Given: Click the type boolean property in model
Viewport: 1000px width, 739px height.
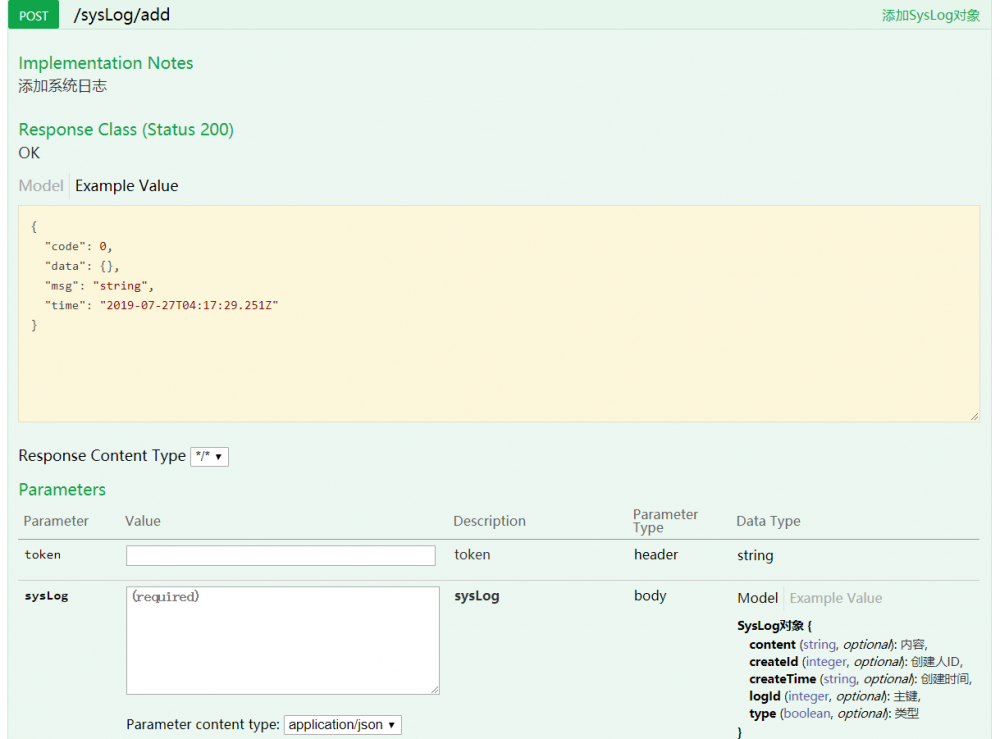Looking at the screenshot, I should click(x=834, y=713).
